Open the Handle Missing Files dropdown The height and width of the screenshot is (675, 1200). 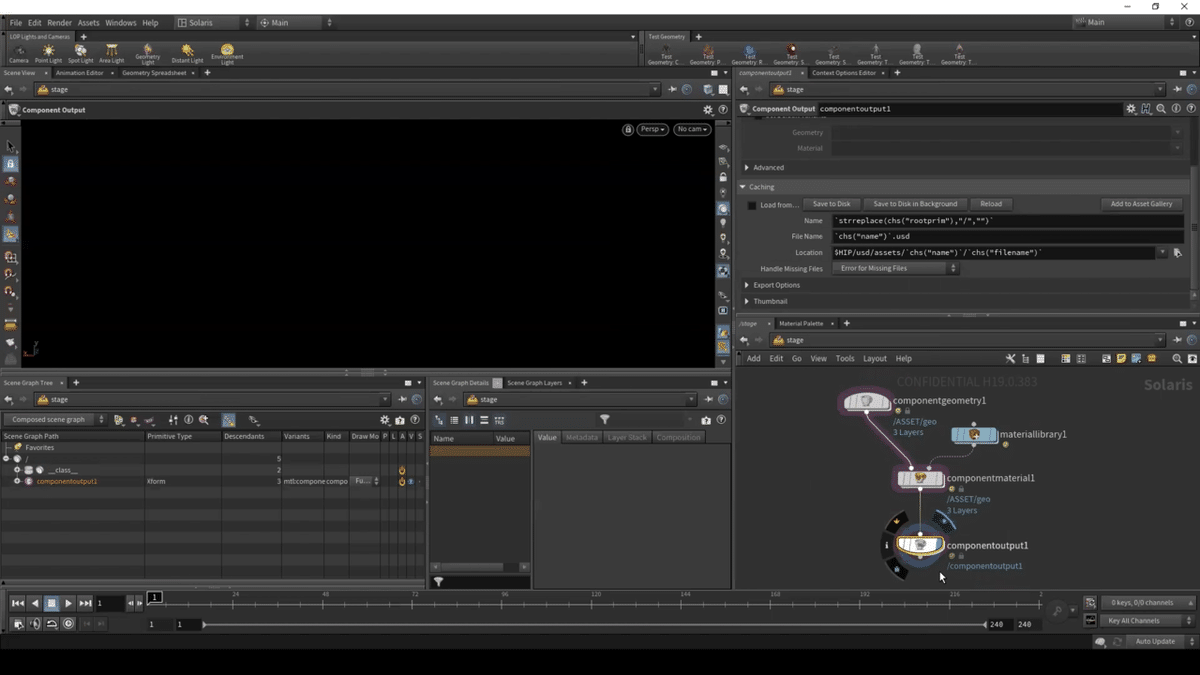pyautogui.click(x=896, y=269)
